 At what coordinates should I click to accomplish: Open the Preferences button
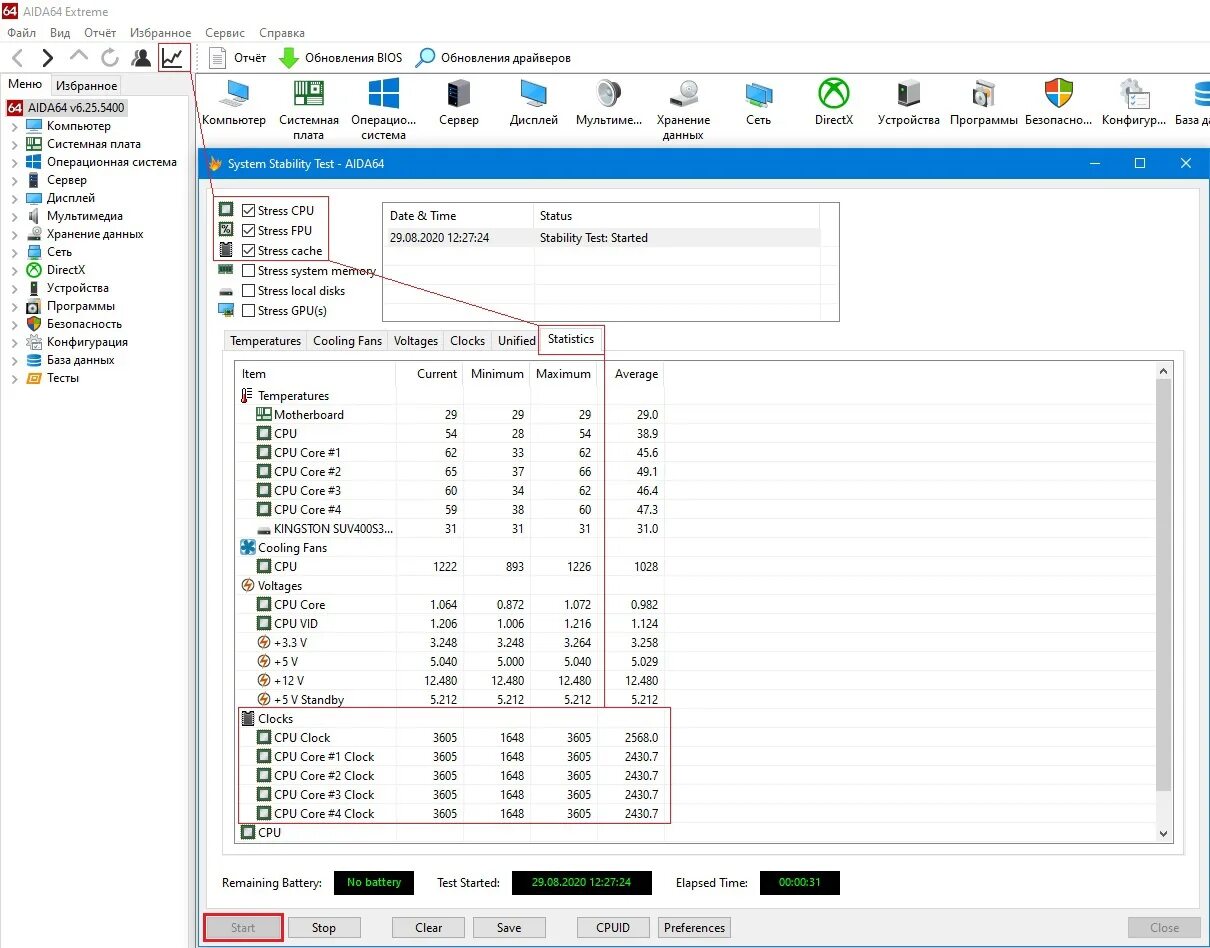(695, 928)
